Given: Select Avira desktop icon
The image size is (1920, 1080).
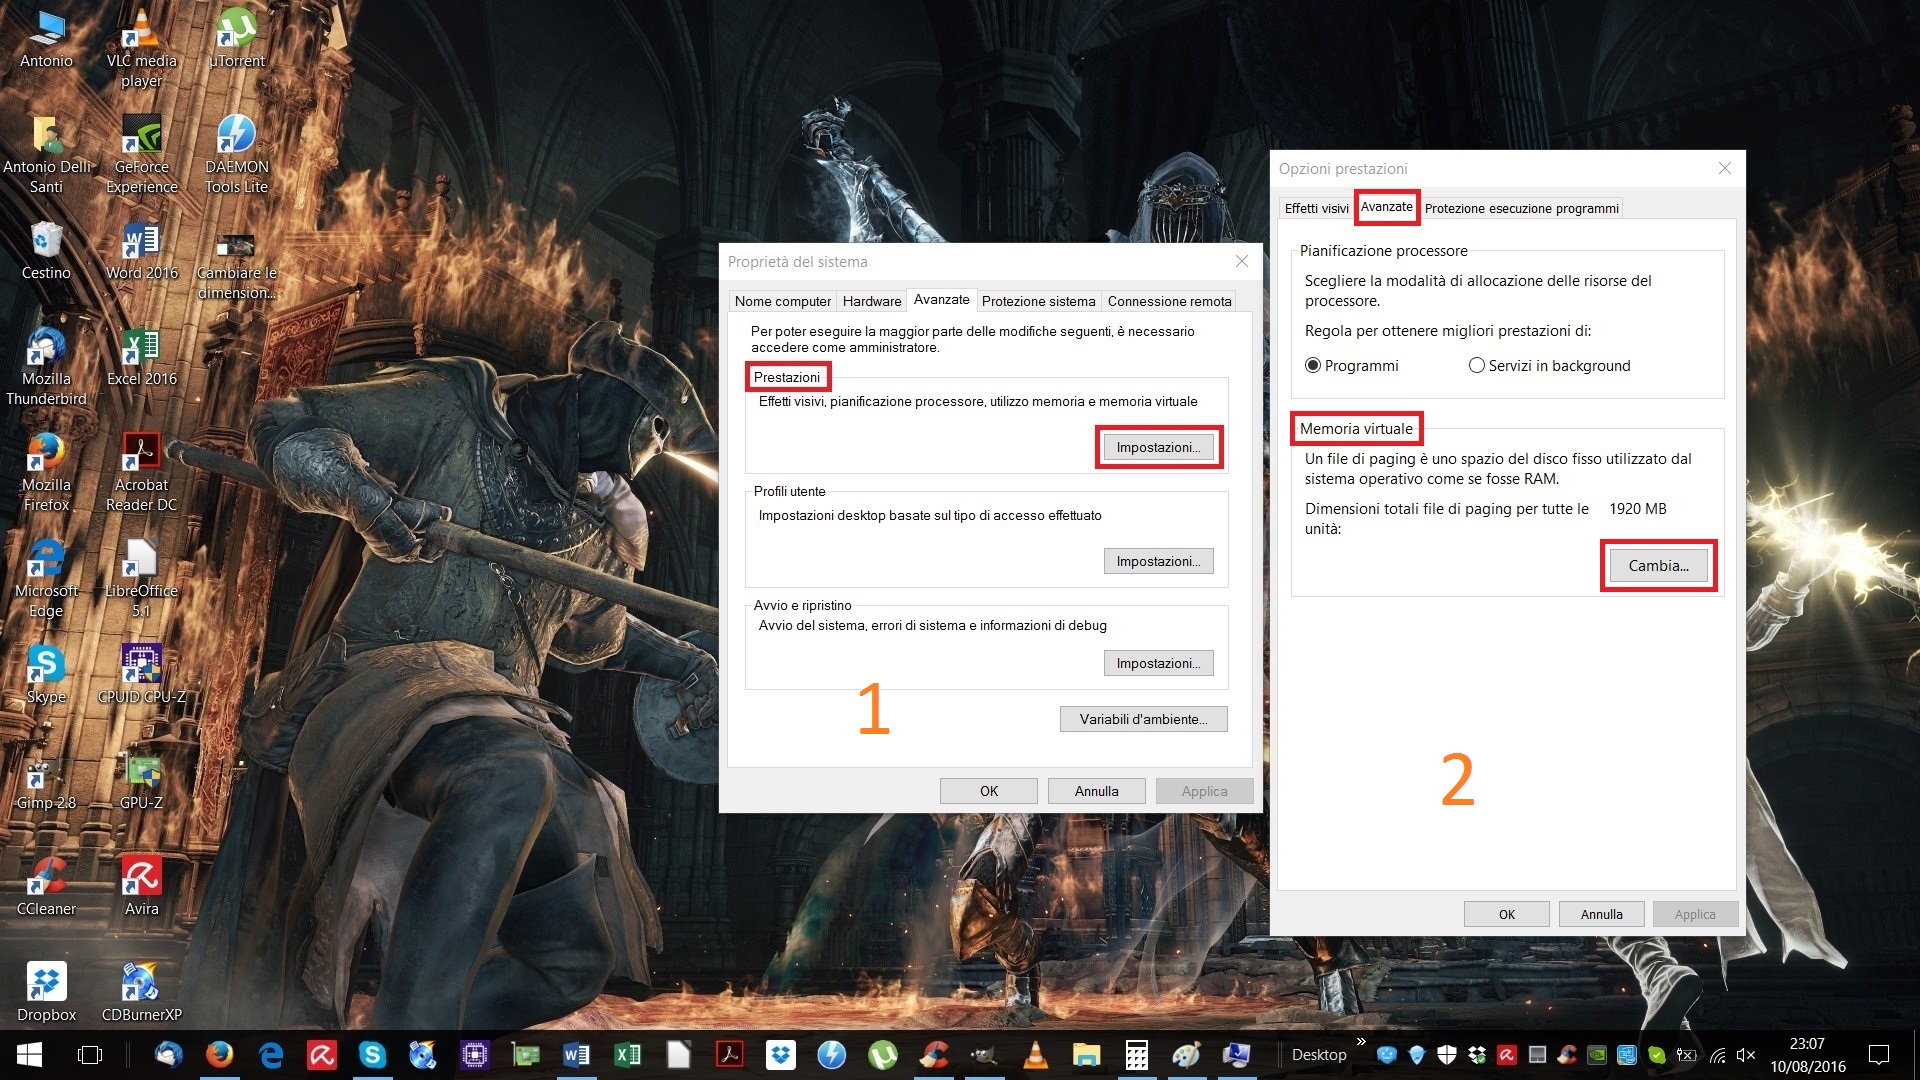Looking at the screenshot, I should (x=141, y=887).
